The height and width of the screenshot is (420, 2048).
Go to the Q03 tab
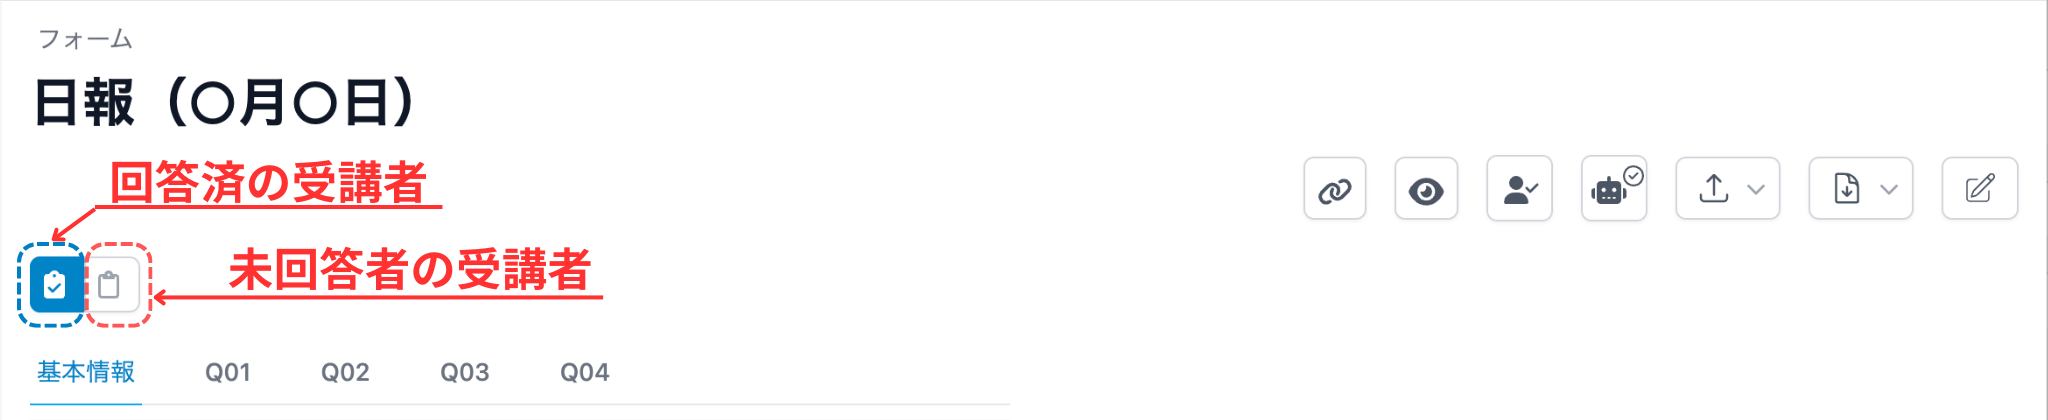[465, 373]
